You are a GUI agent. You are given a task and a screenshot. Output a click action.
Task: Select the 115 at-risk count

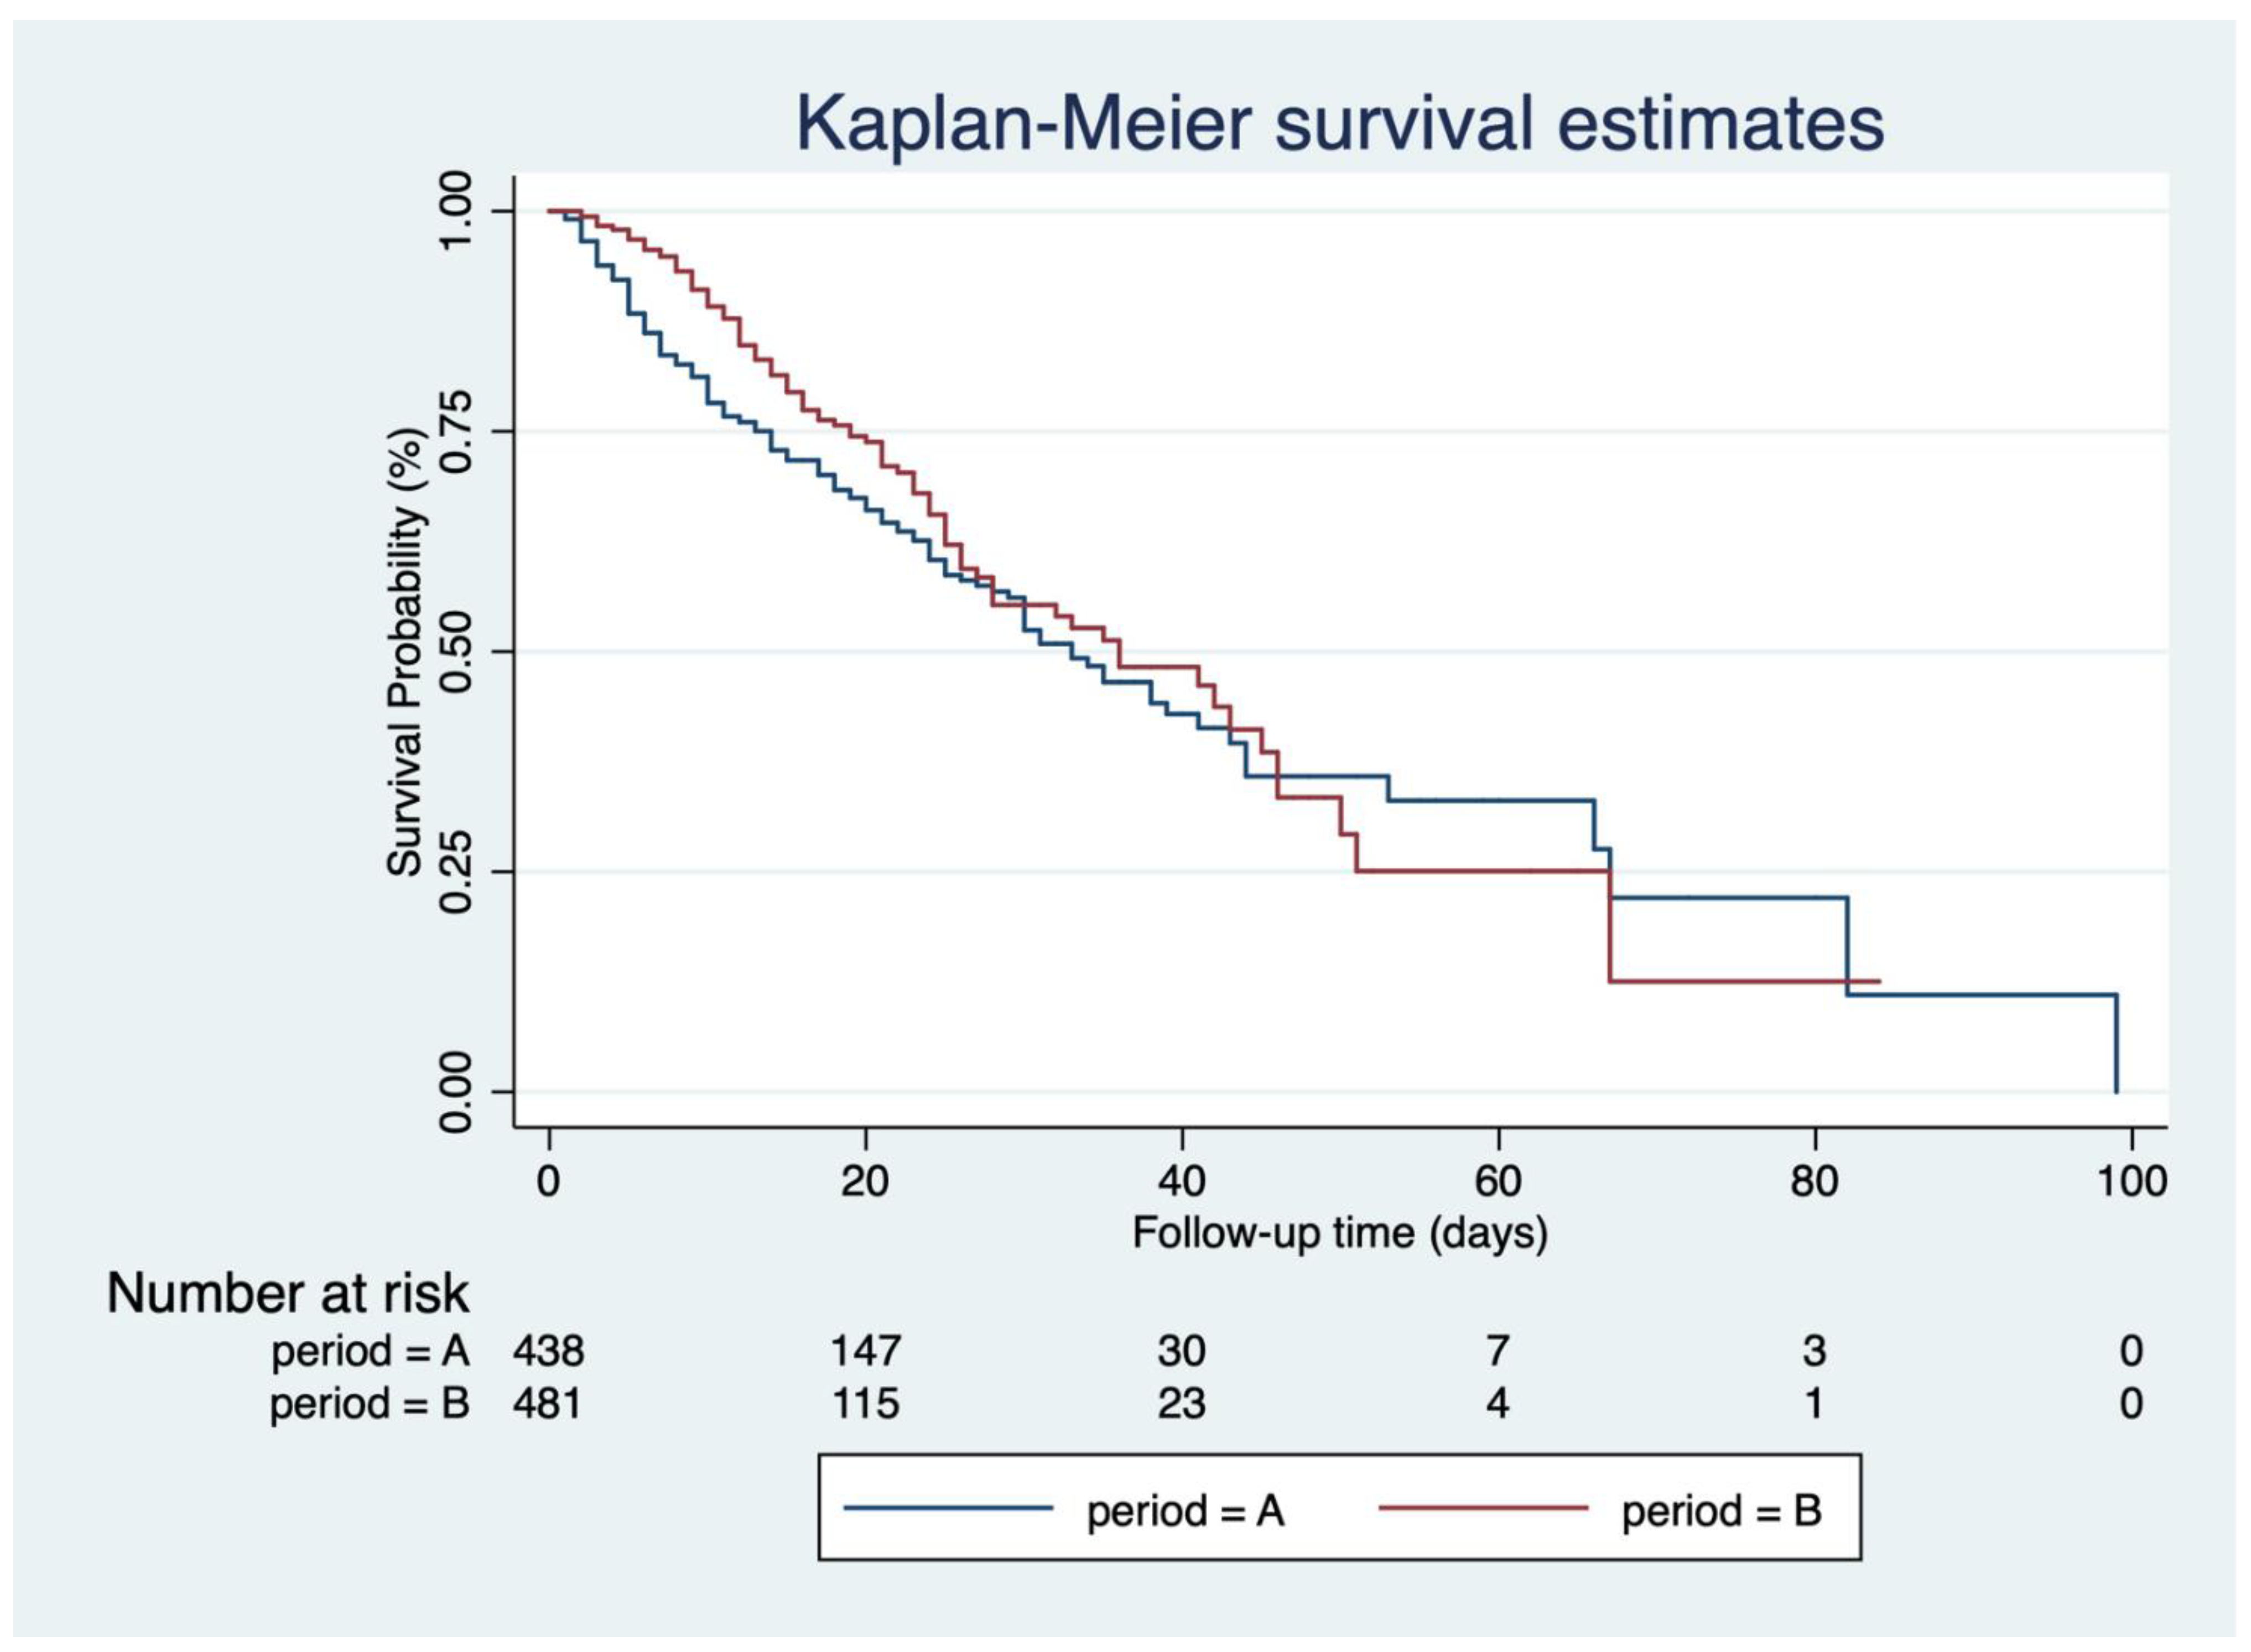click(865, 1404)
